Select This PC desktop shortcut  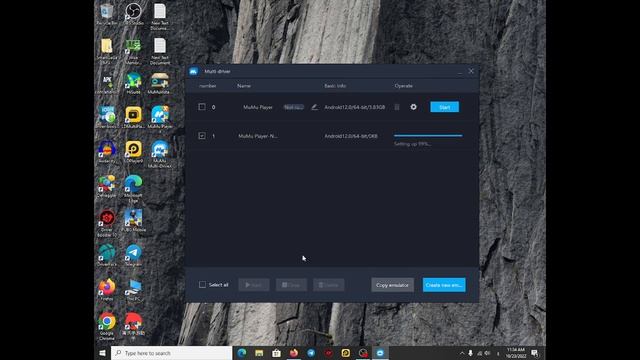click(133, 289)
